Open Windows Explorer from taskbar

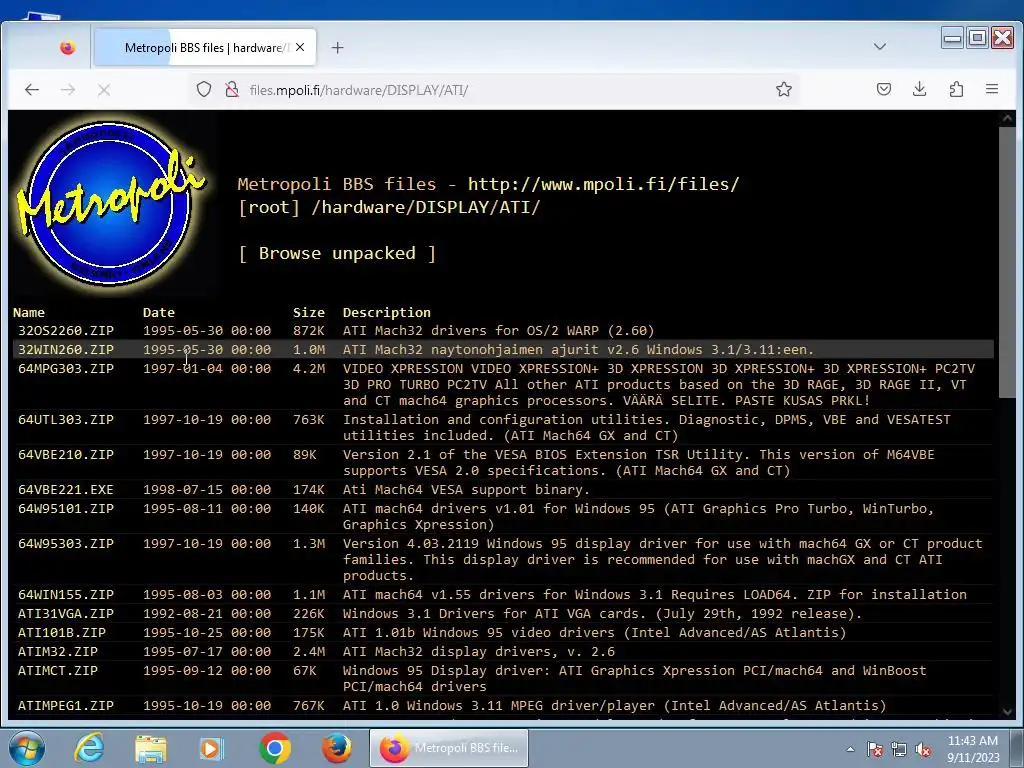(x=150, y=748)
